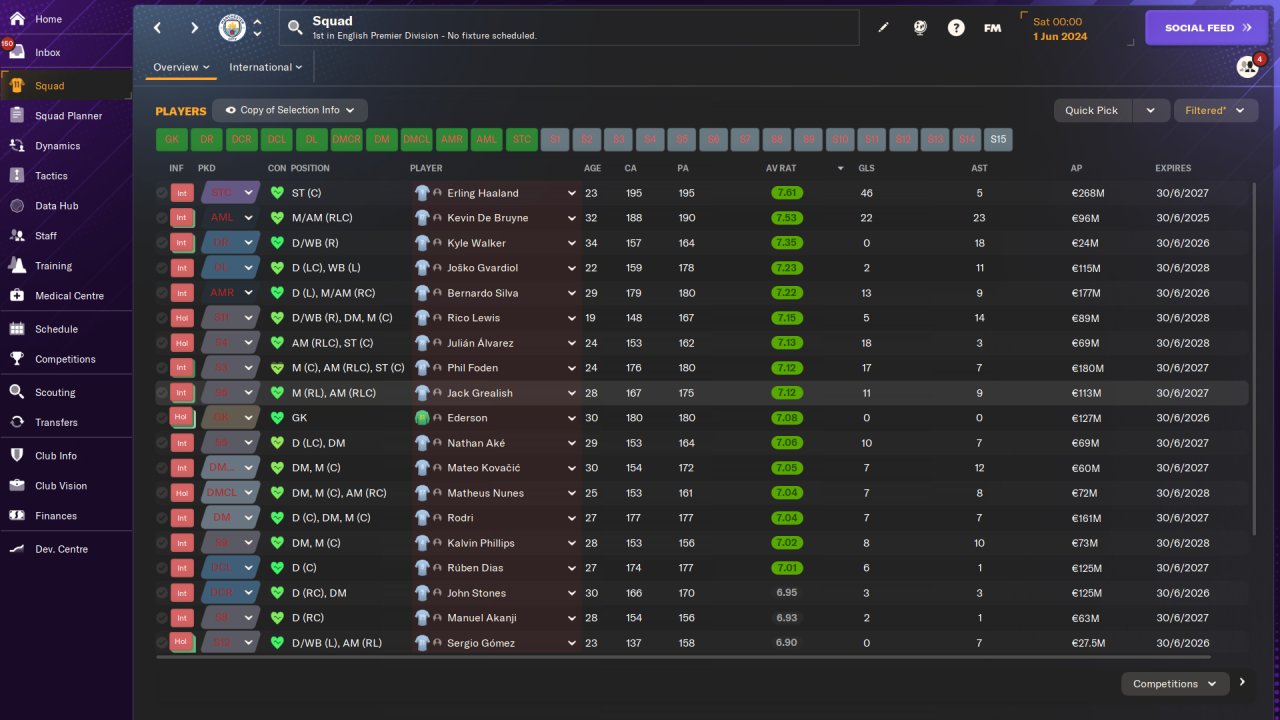
Task: Open the AML picked-position dropdown for De Bruyne
Action: pyautogui.click(x=231, y=218)
